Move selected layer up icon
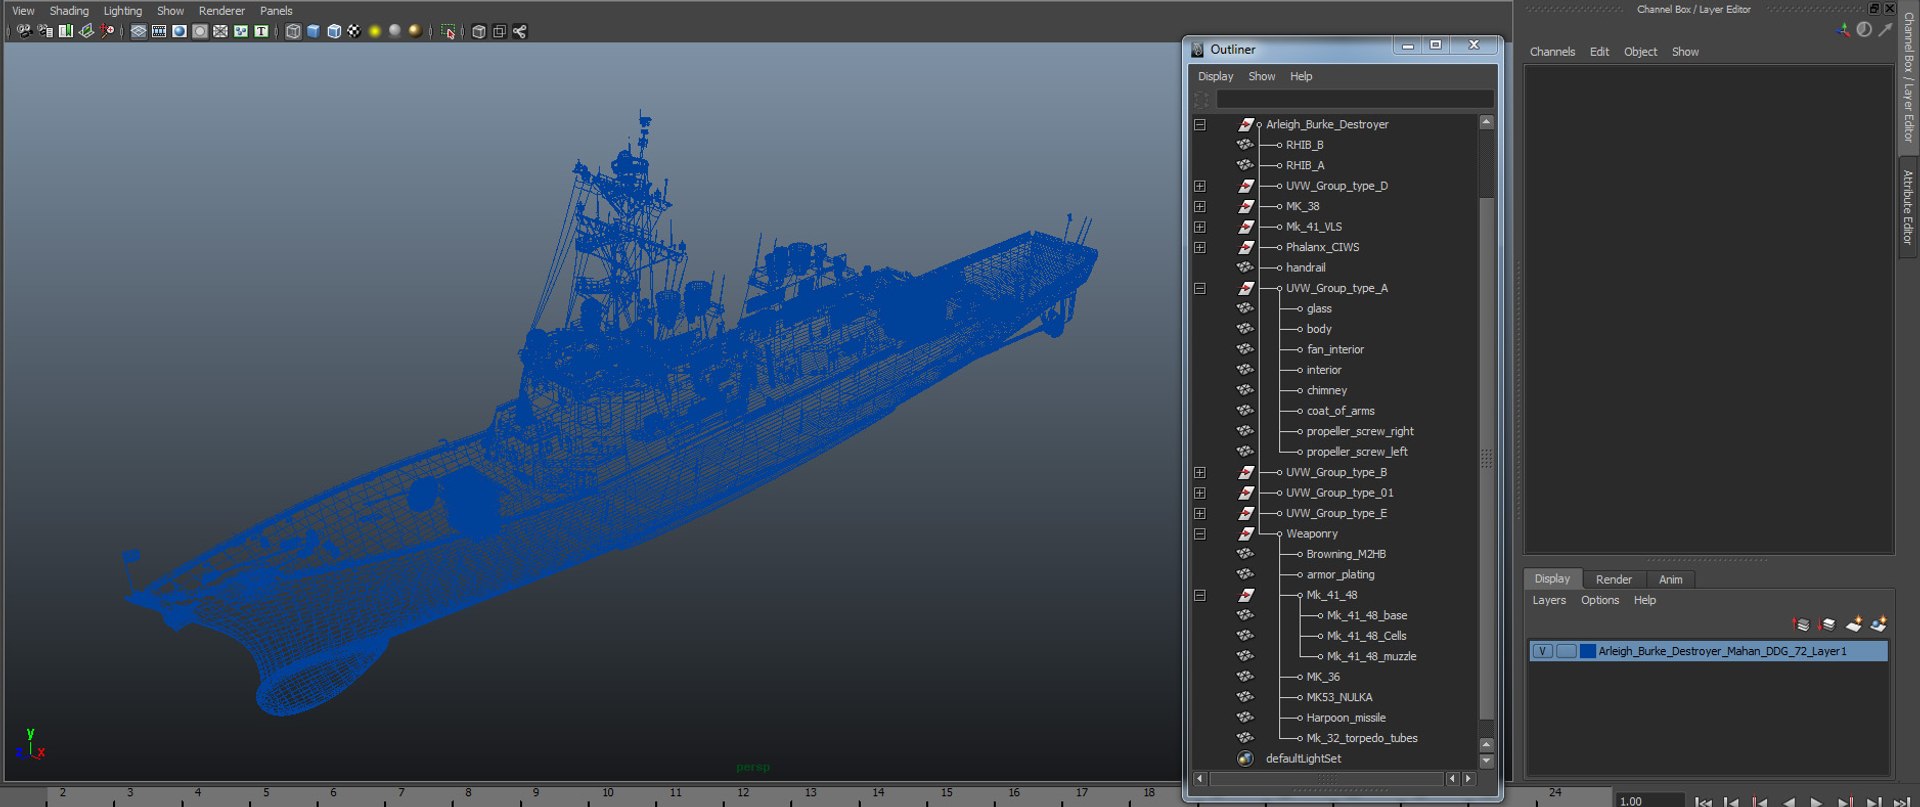The height and width of the screenshot is (807, 1920). tap(1801, 625)
